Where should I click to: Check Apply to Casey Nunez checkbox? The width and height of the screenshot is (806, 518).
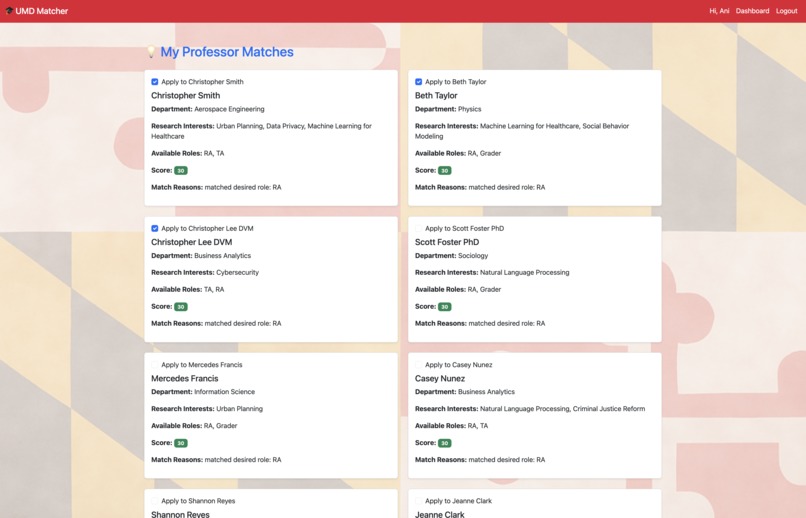pyautogui.click(x=418, y=364)
